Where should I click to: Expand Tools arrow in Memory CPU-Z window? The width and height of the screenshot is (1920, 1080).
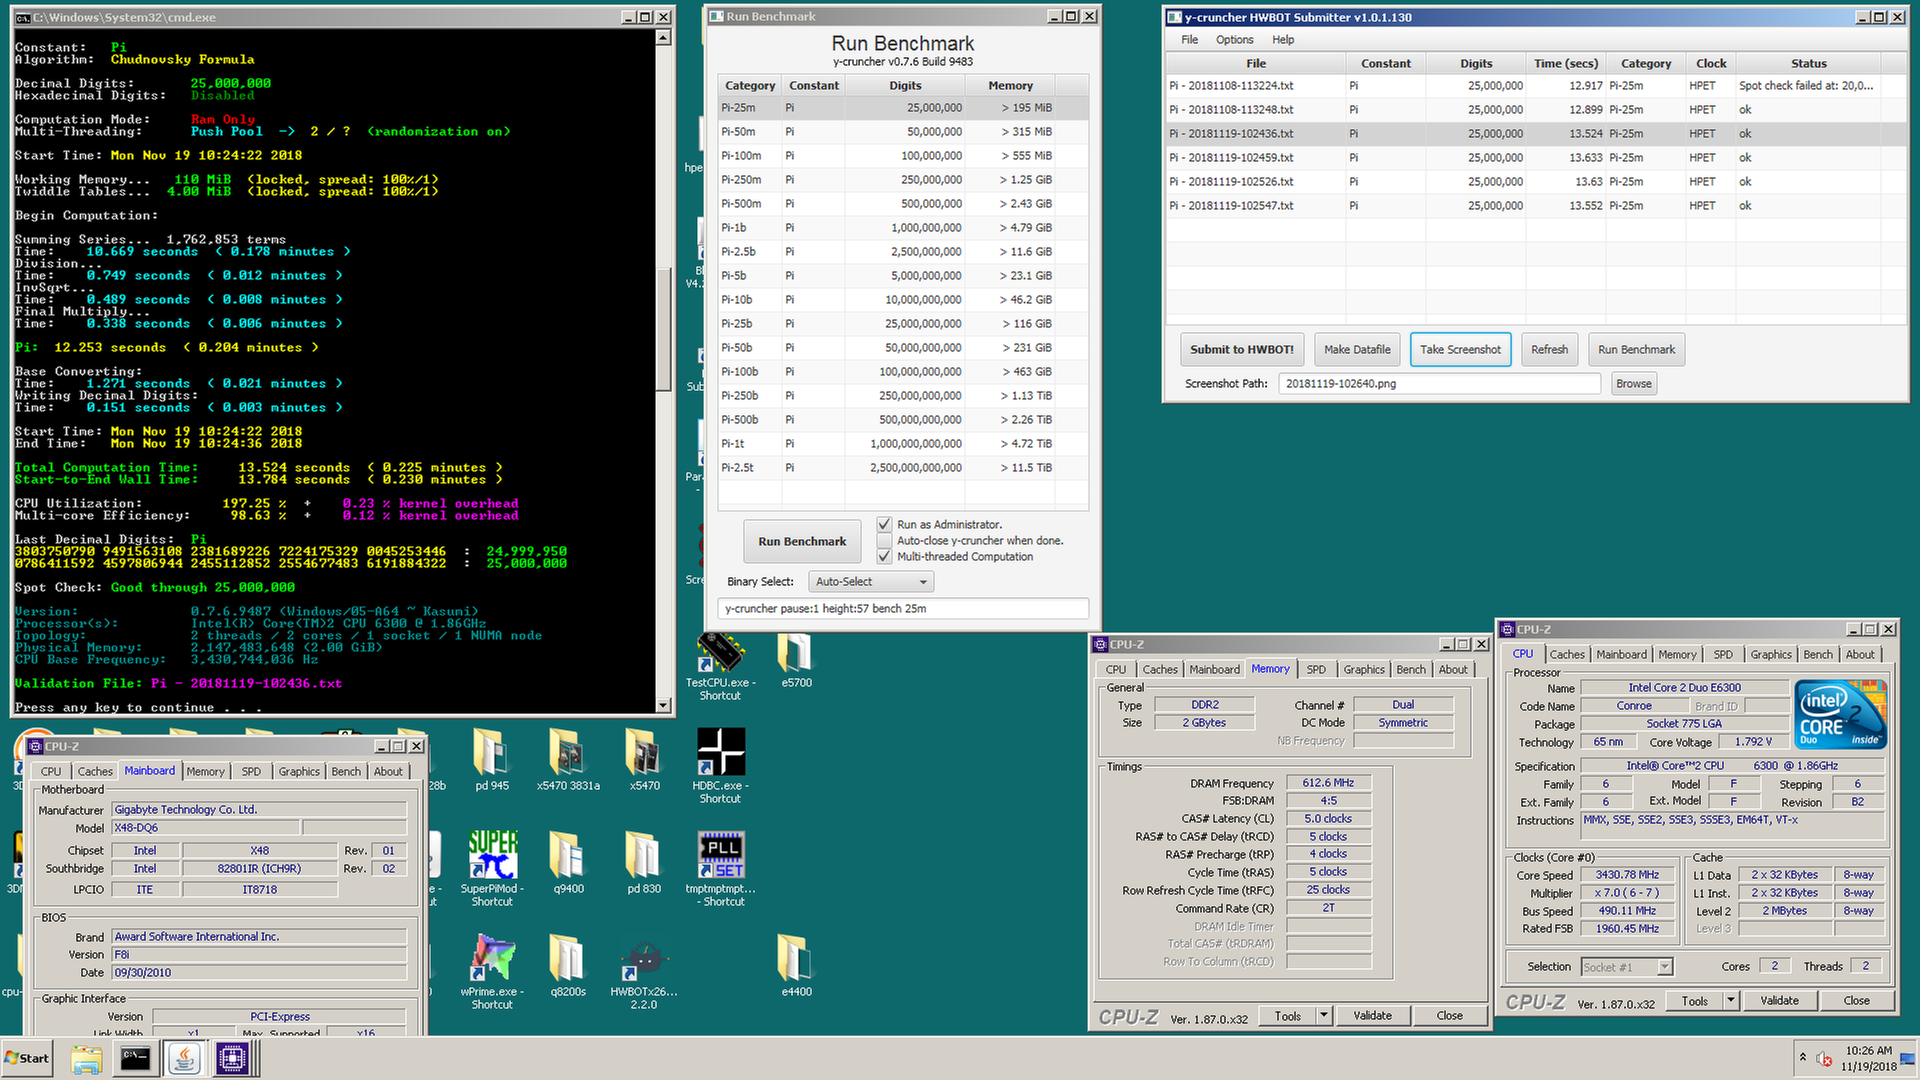(1323, 1016)
